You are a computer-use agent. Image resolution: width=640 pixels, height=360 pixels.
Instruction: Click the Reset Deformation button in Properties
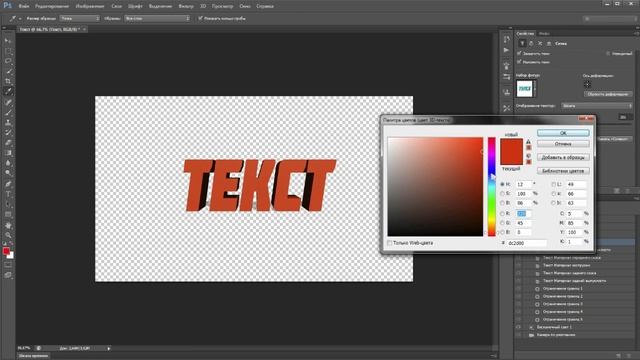click(608, 94)
